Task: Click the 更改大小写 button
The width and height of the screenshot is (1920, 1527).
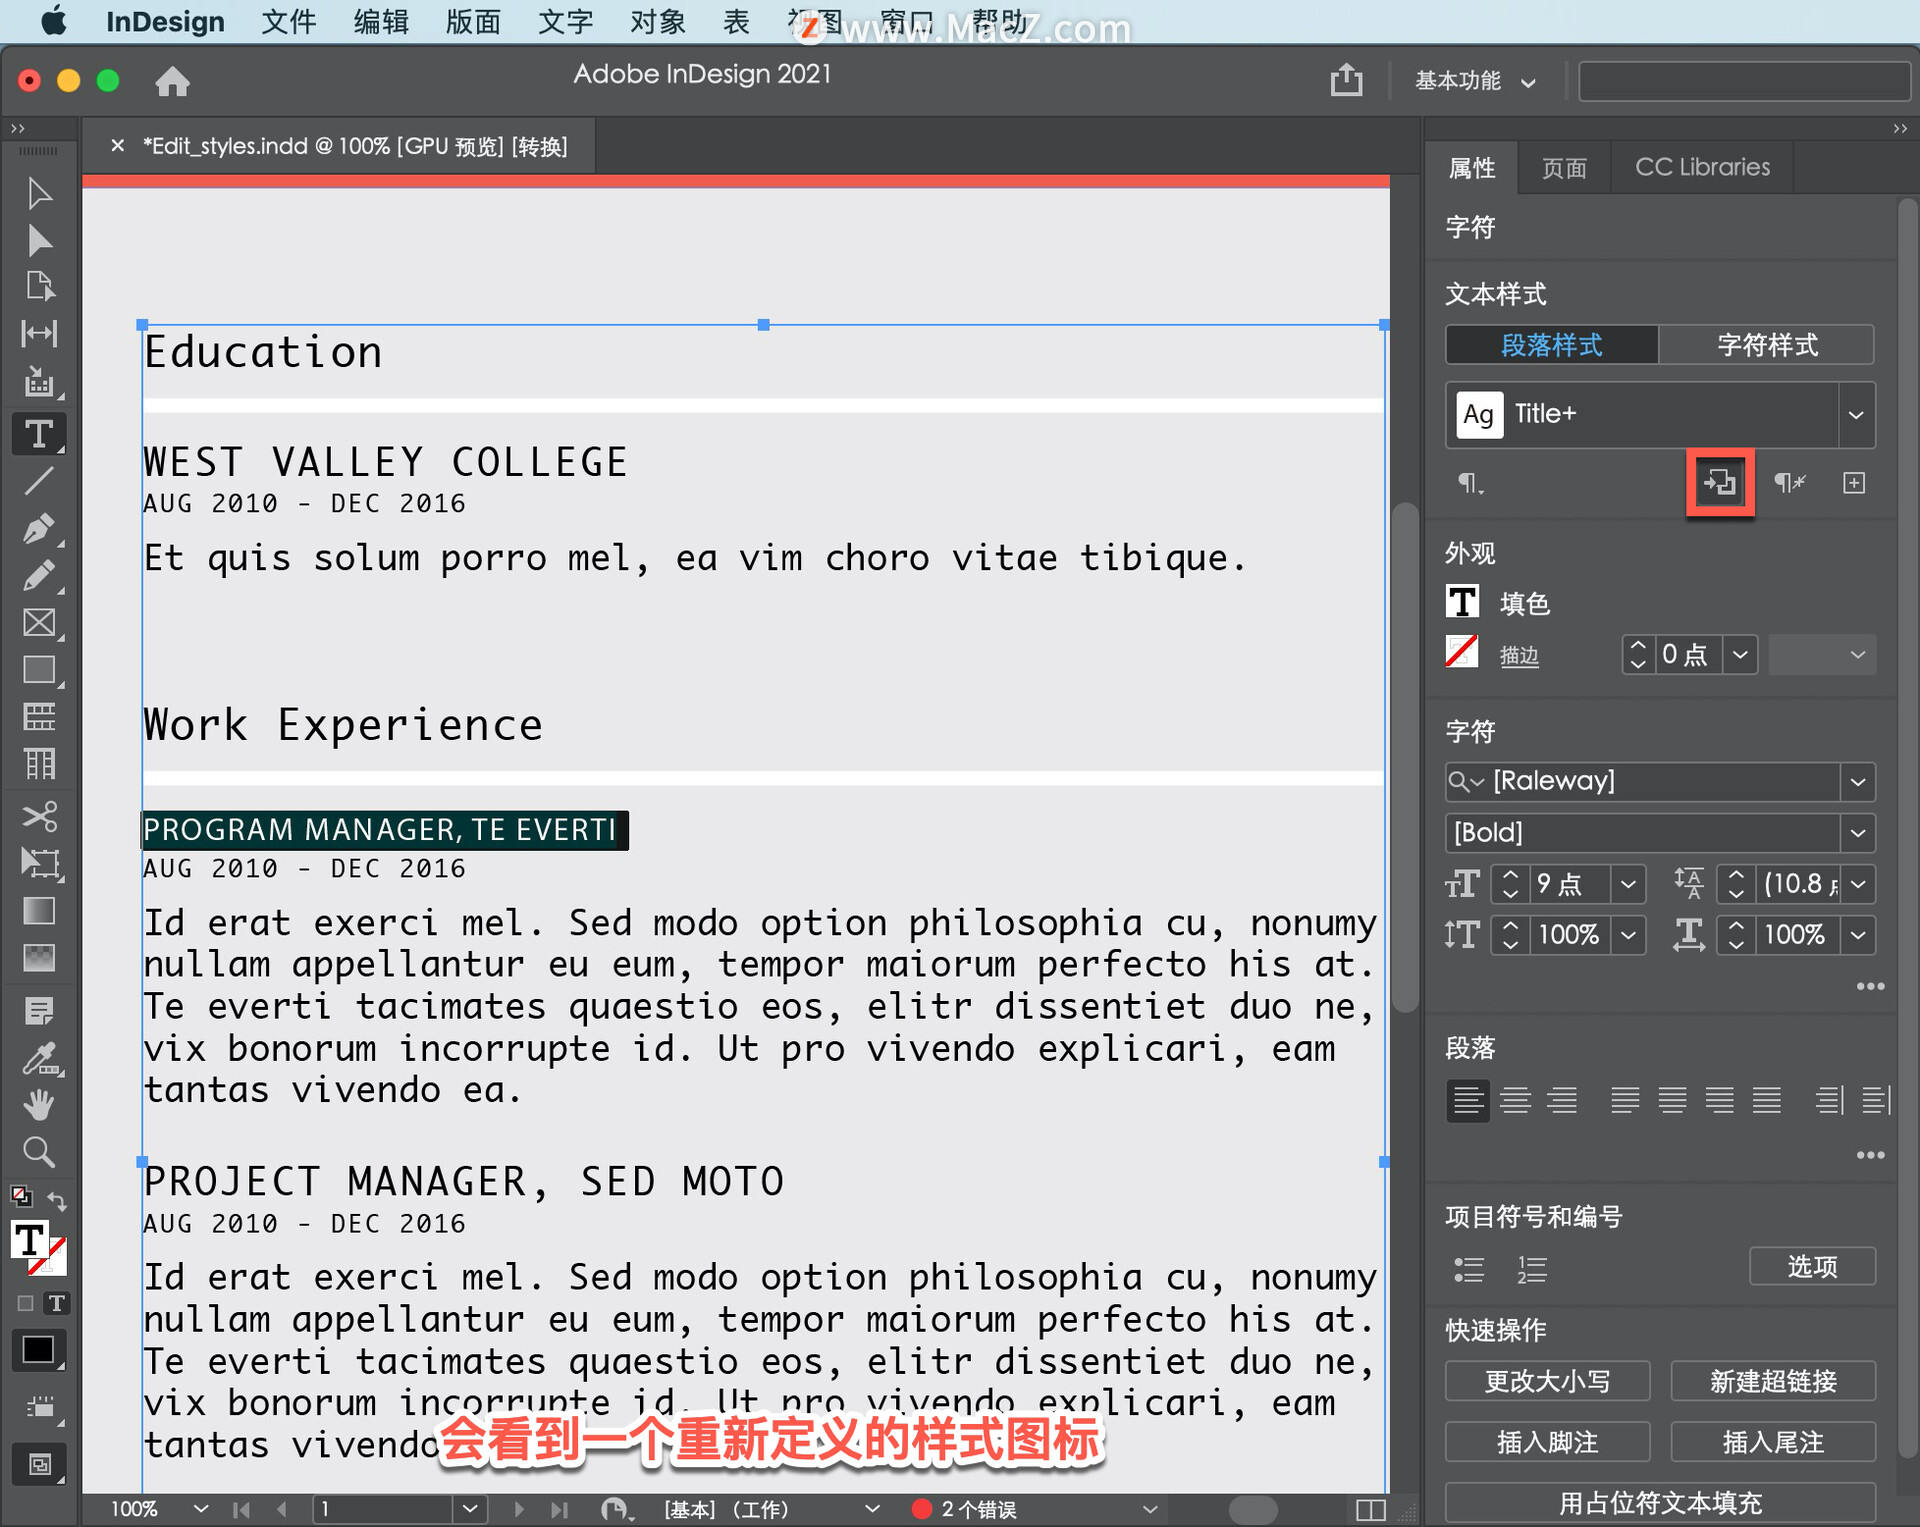Action: (x=1547, y=1381)
